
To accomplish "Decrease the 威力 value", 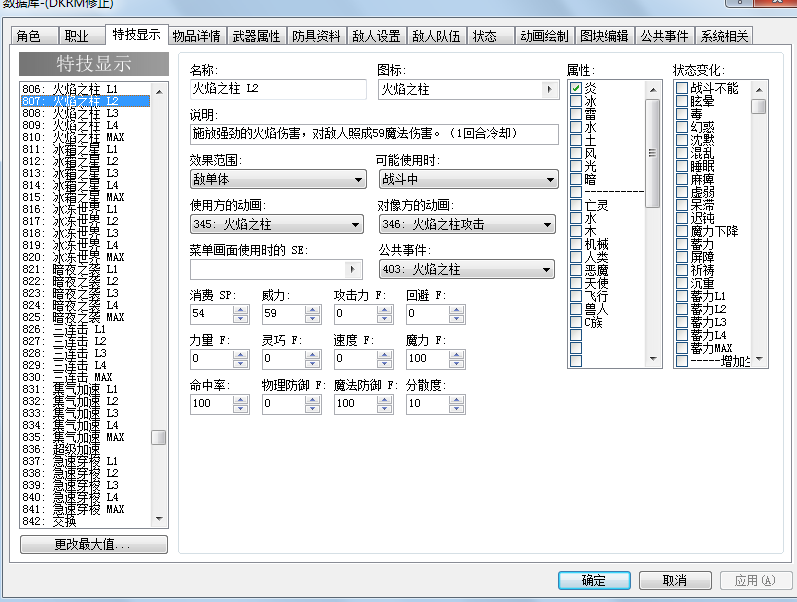I will click(x=313, y=318).
